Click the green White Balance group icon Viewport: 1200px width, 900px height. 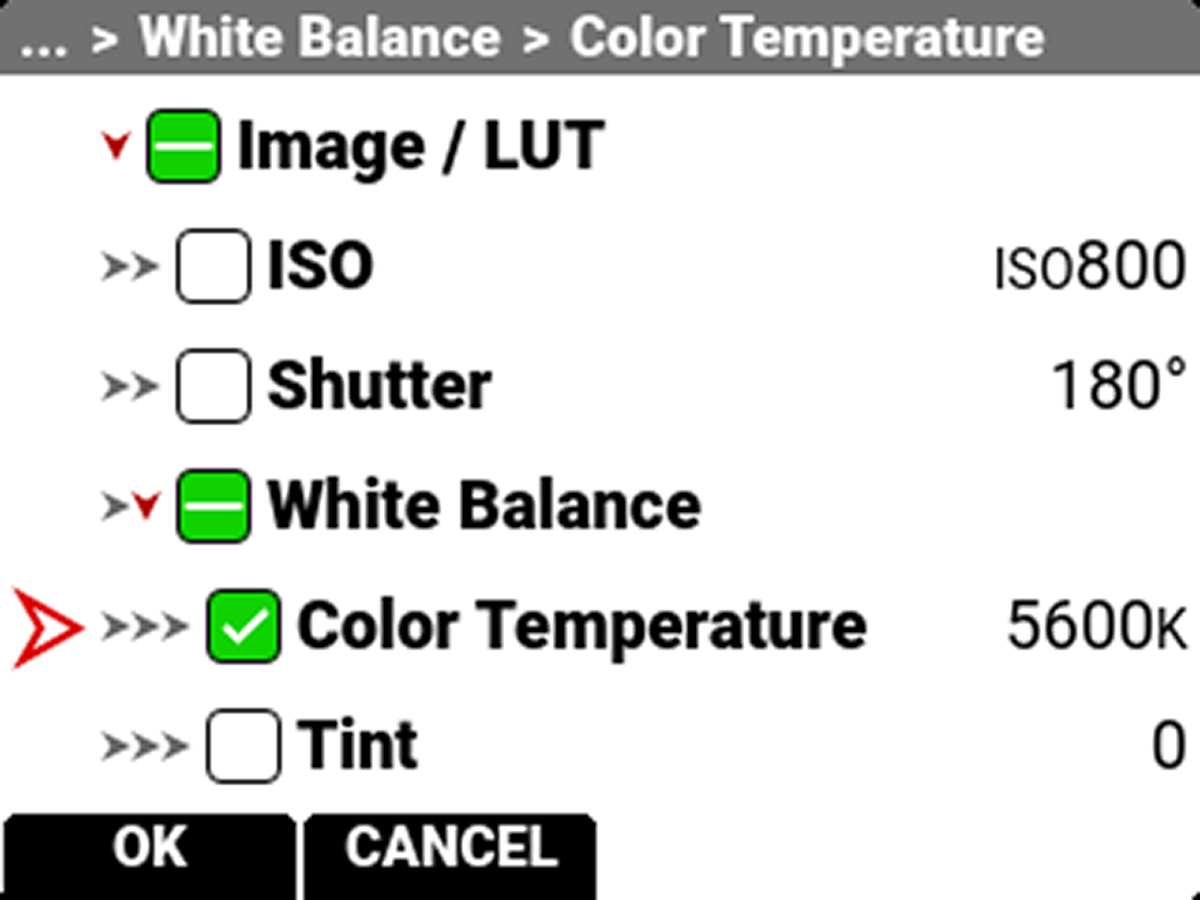(213, 503)
